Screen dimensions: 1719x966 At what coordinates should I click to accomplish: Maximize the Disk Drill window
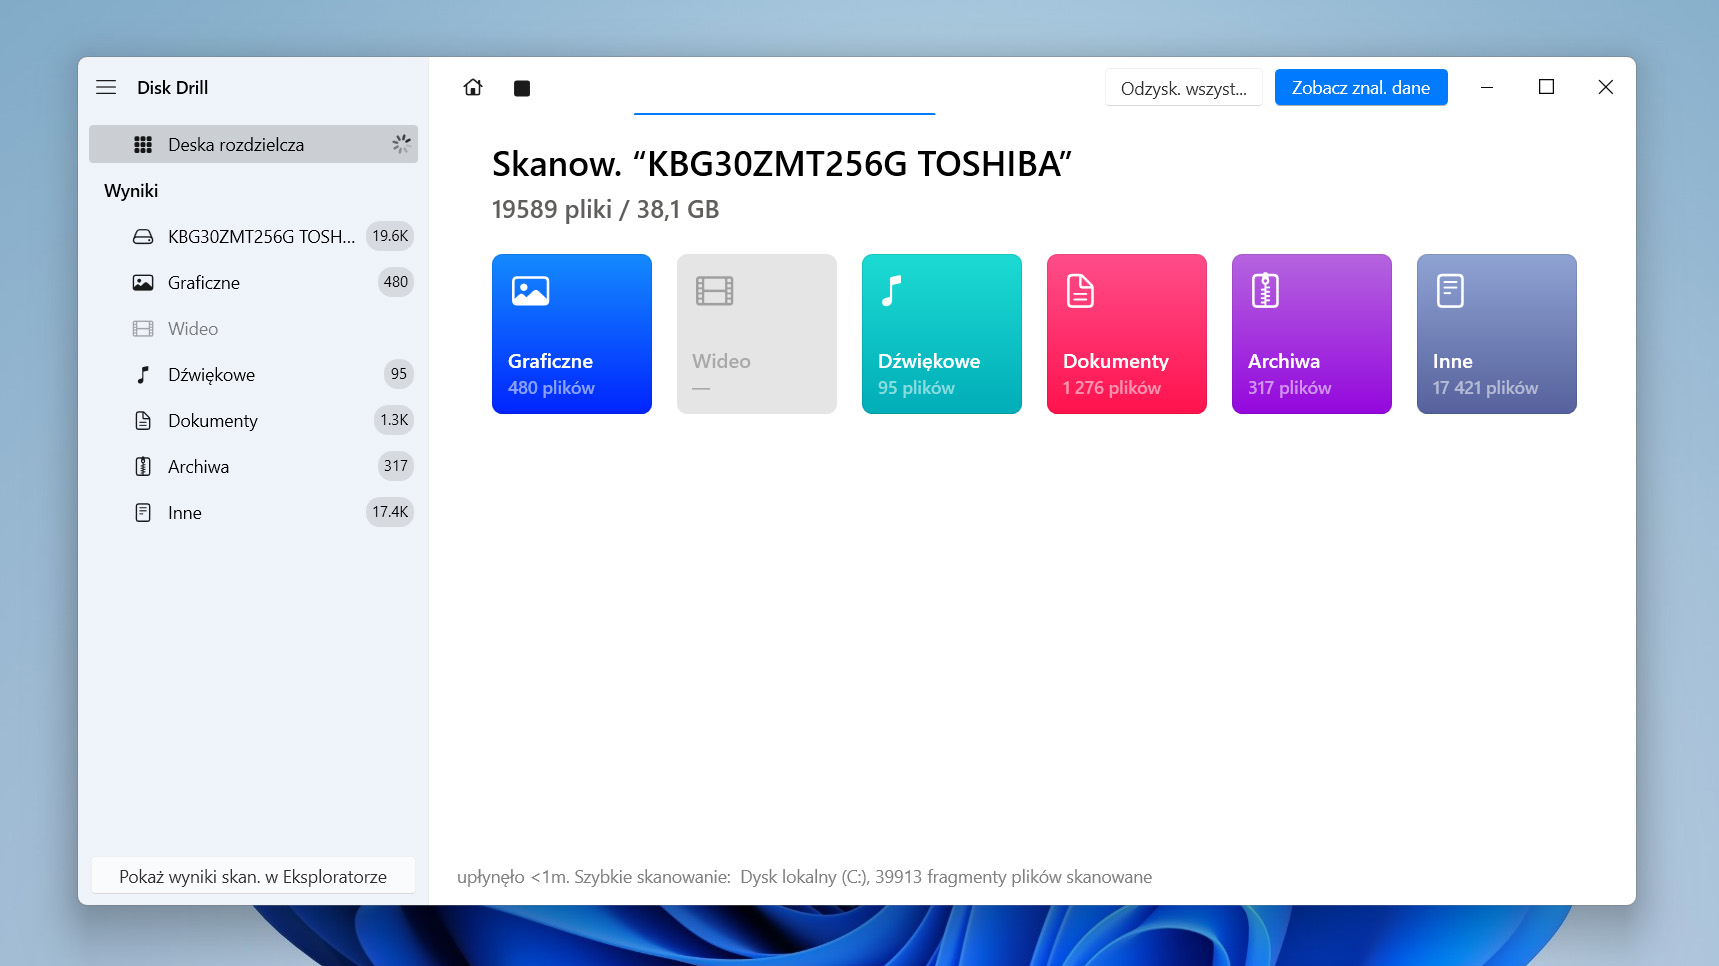[1546, 88]
